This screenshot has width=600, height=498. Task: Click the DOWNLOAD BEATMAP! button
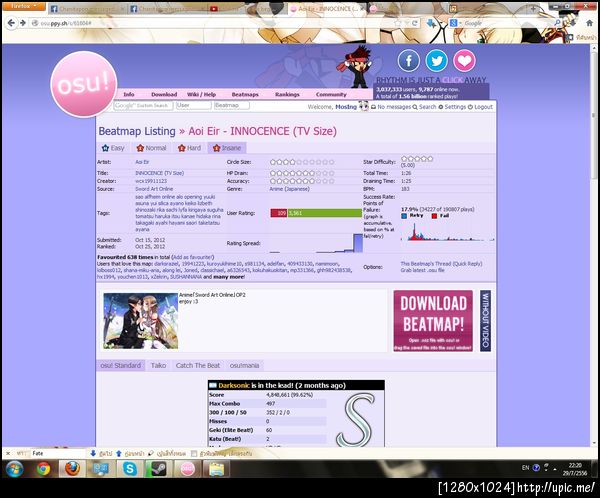click(x=433, y=321)
